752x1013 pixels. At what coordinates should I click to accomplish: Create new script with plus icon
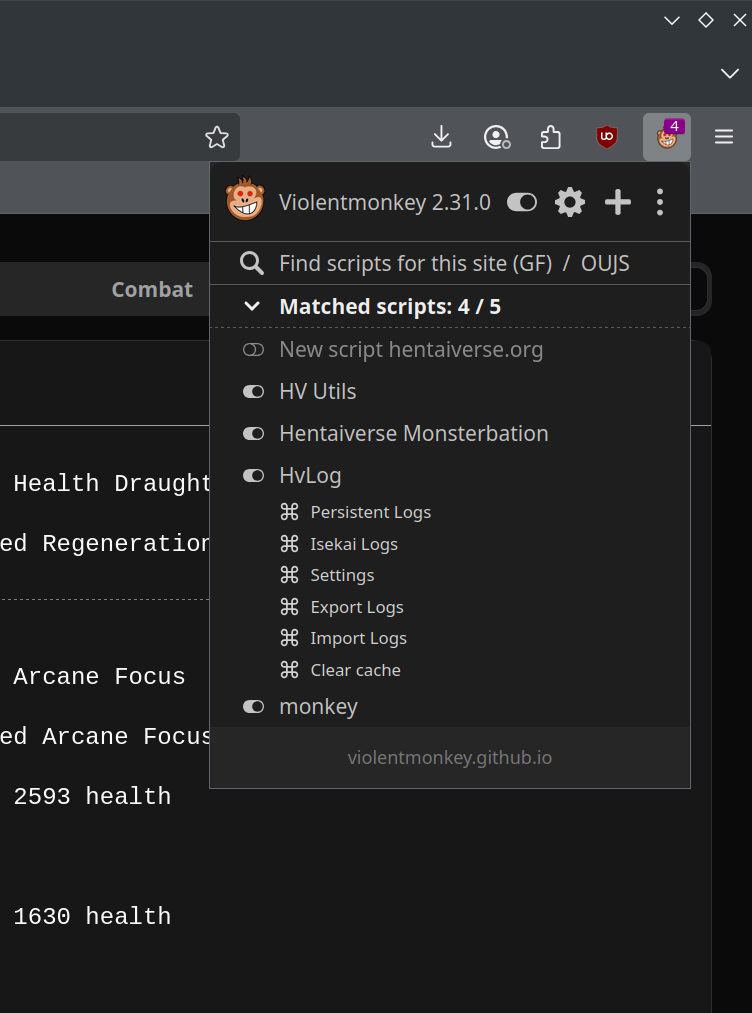[x=618, y=203]
